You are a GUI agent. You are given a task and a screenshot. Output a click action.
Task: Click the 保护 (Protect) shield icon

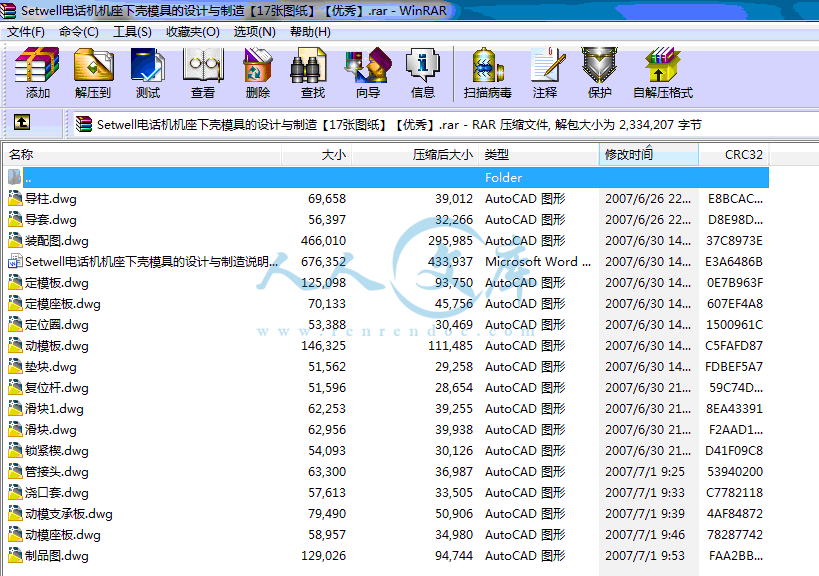click(599, 65)
